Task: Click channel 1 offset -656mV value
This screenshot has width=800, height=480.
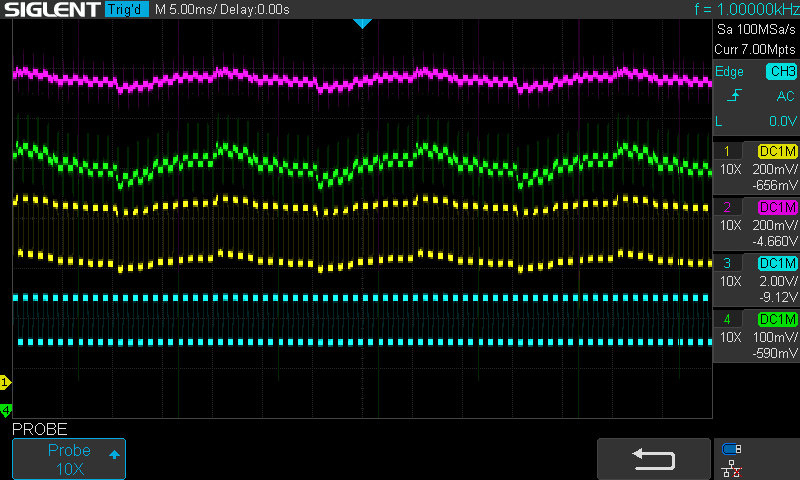Action: (x=774, y=185)
